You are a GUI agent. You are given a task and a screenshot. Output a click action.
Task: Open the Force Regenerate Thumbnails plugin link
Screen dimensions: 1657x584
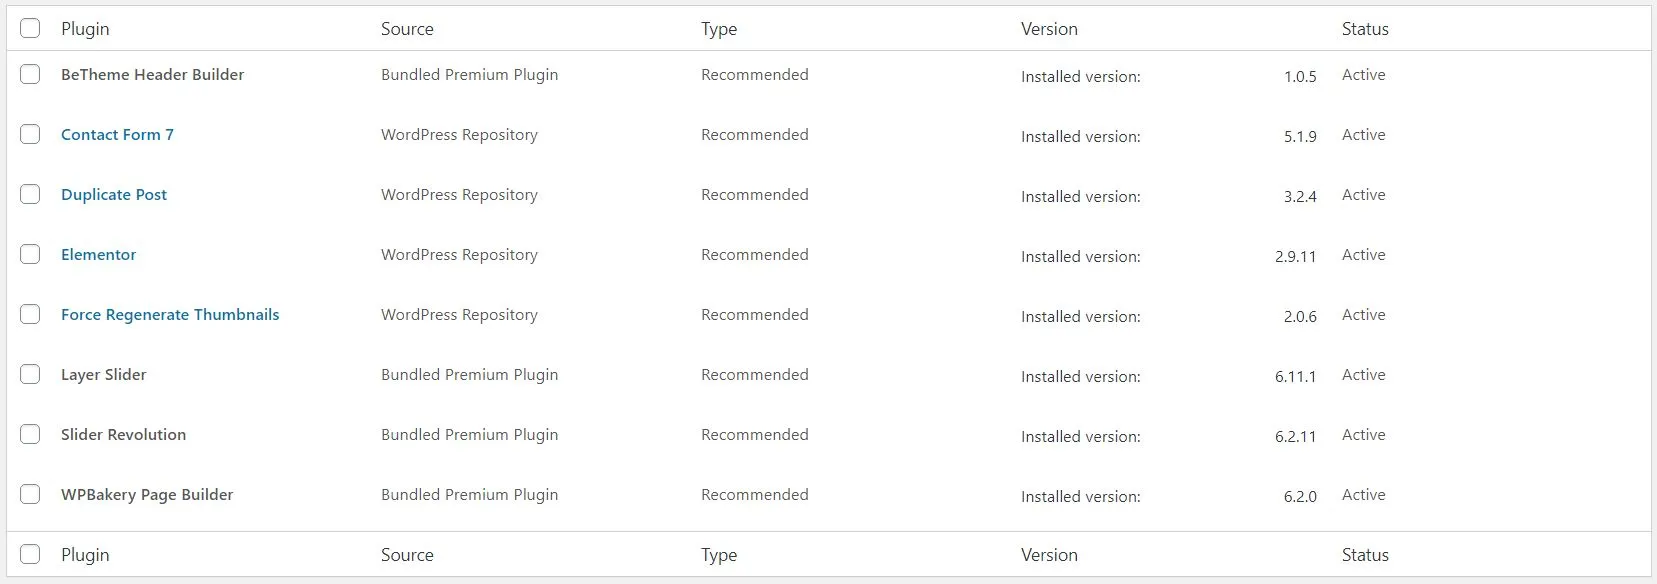coord(169,314)
